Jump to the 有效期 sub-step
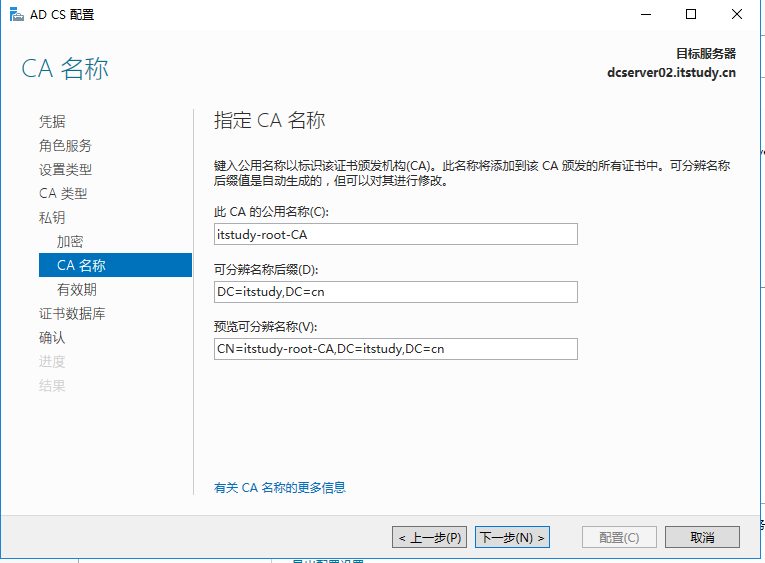Viewport: 765px width, 563px height. tap(77, 289)
